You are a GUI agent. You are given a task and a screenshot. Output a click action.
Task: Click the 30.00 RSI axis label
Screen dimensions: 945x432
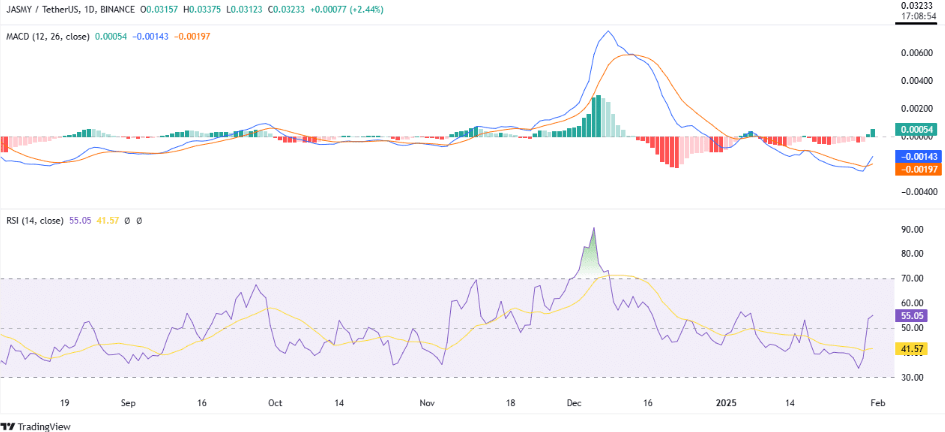[911, 378]
